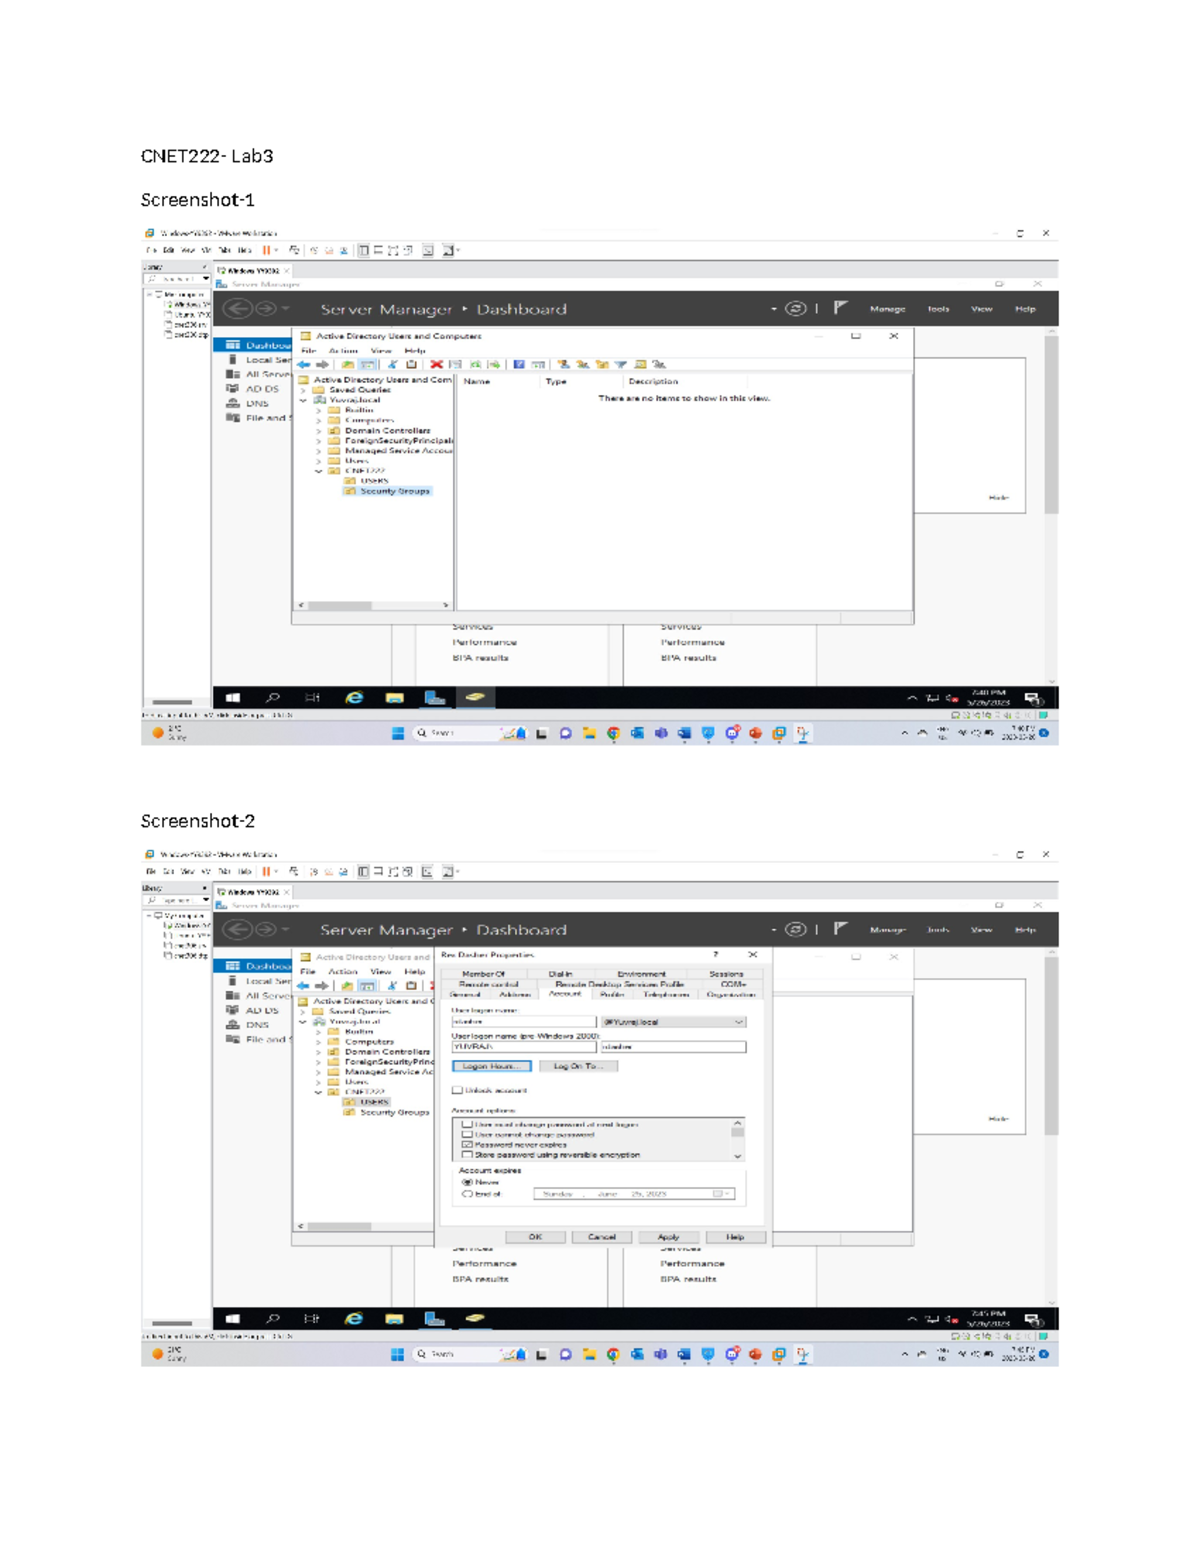Click the User logon name input field
Screen dimensions: 1200x1553
[x=524, y=1022]
